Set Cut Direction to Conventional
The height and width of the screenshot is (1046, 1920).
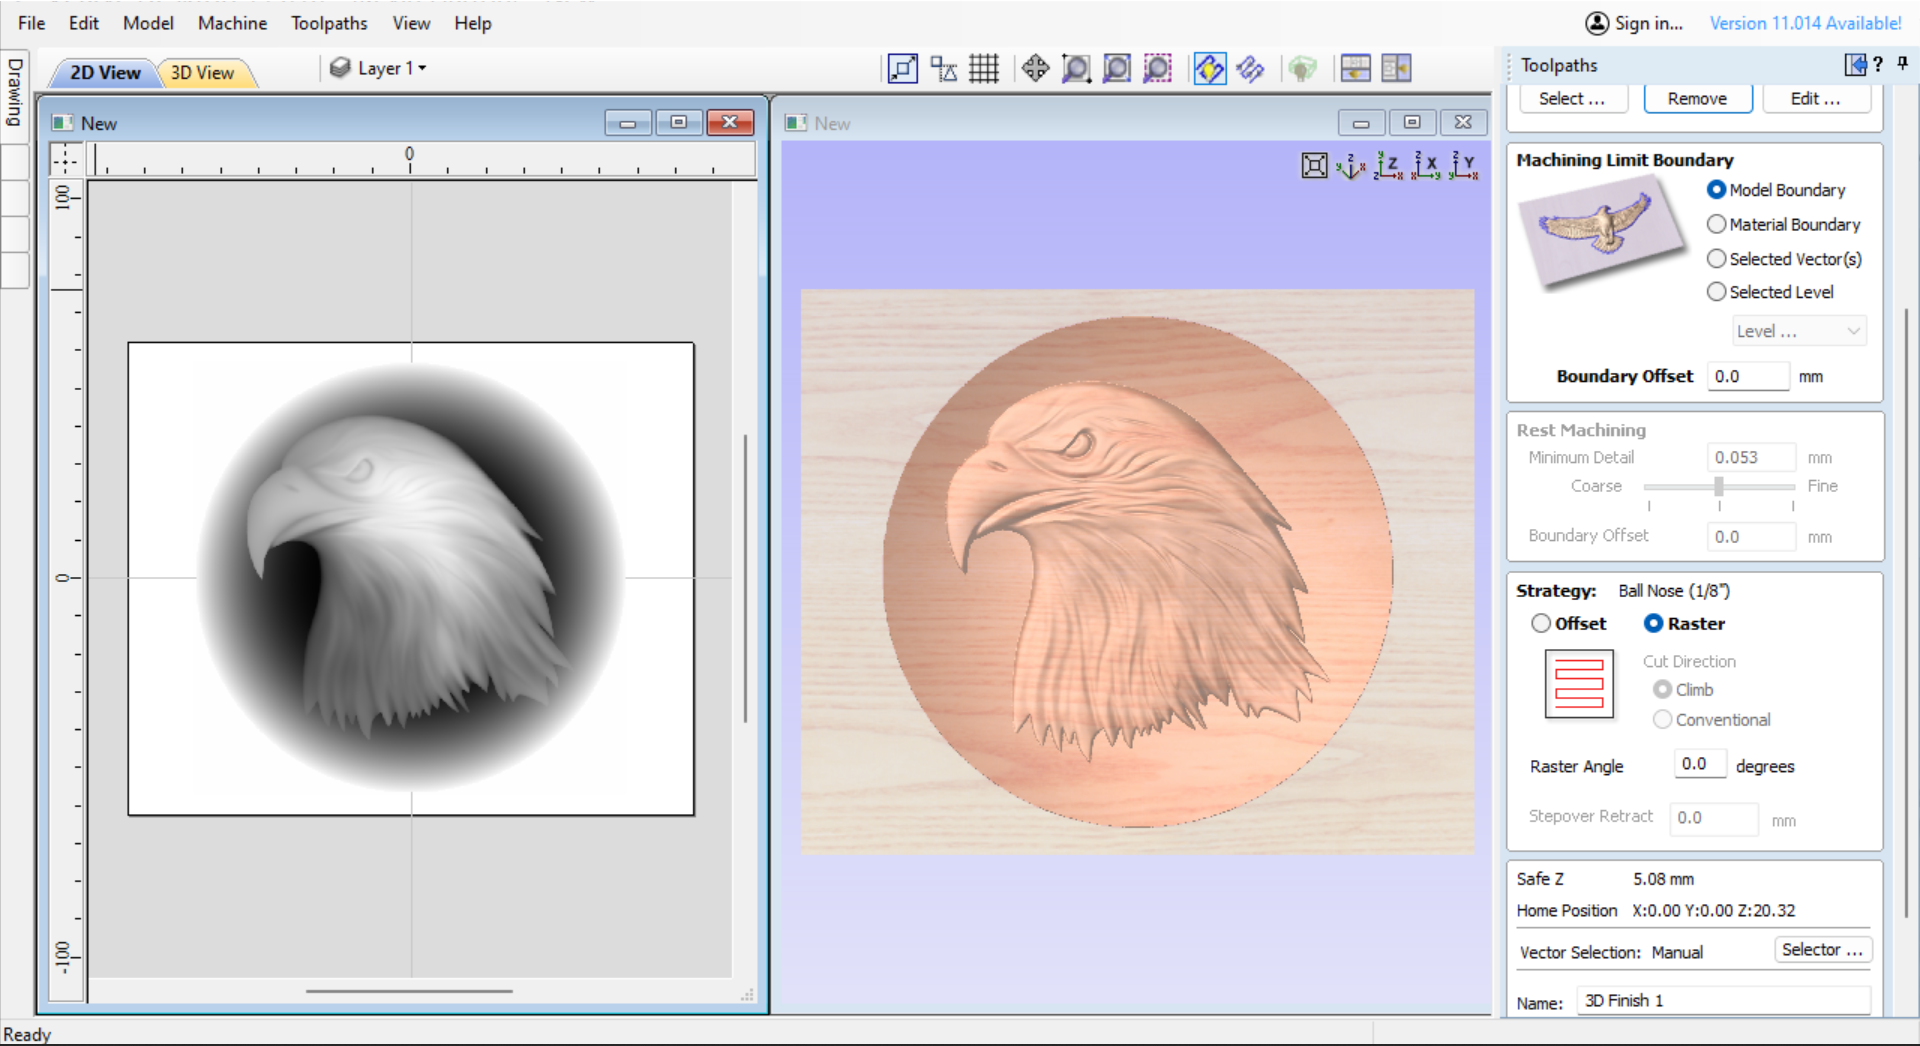(x=1663, y=719)
